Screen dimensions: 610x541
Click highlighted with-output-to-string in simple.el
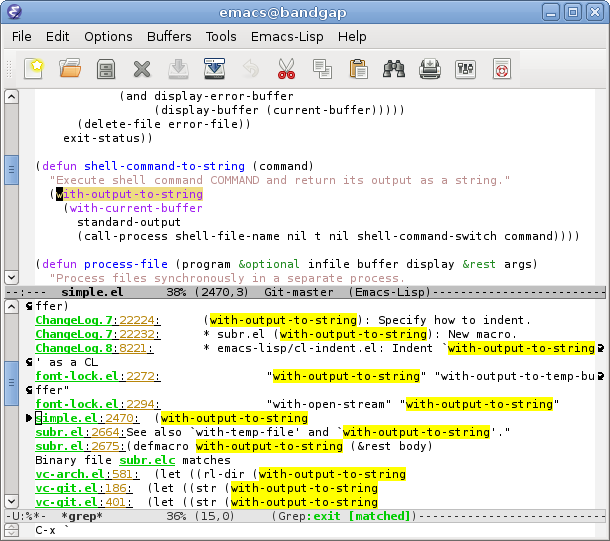(130, 194)
